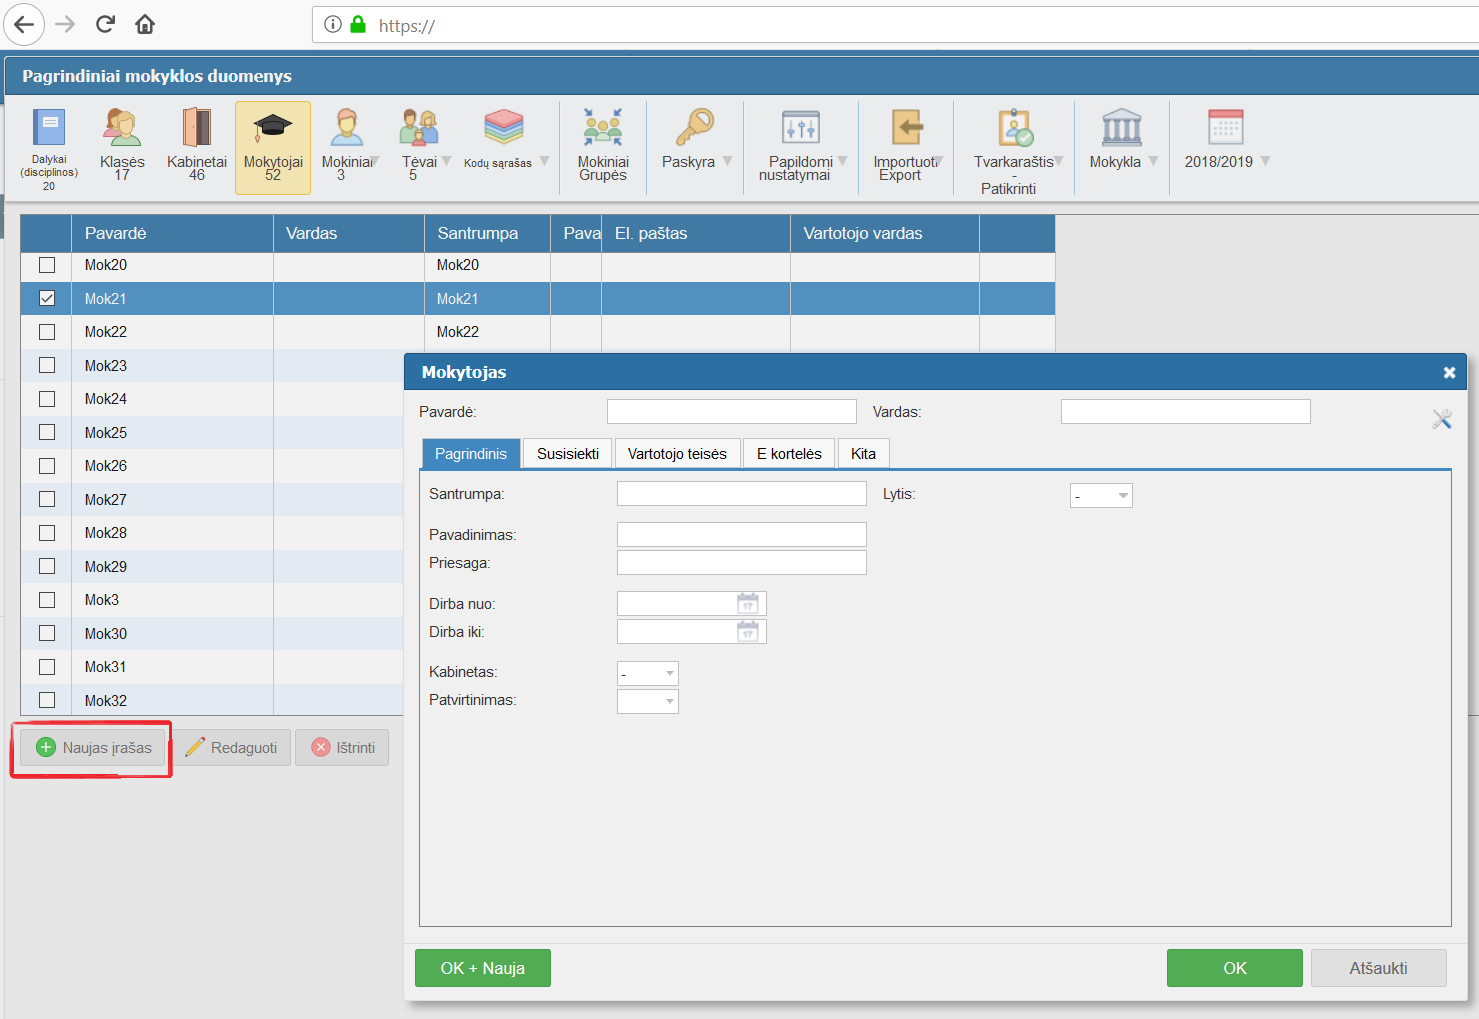Click into the Pavardė input field
This screenshot has height=1019, width=1479.
(x=731, y=412)
